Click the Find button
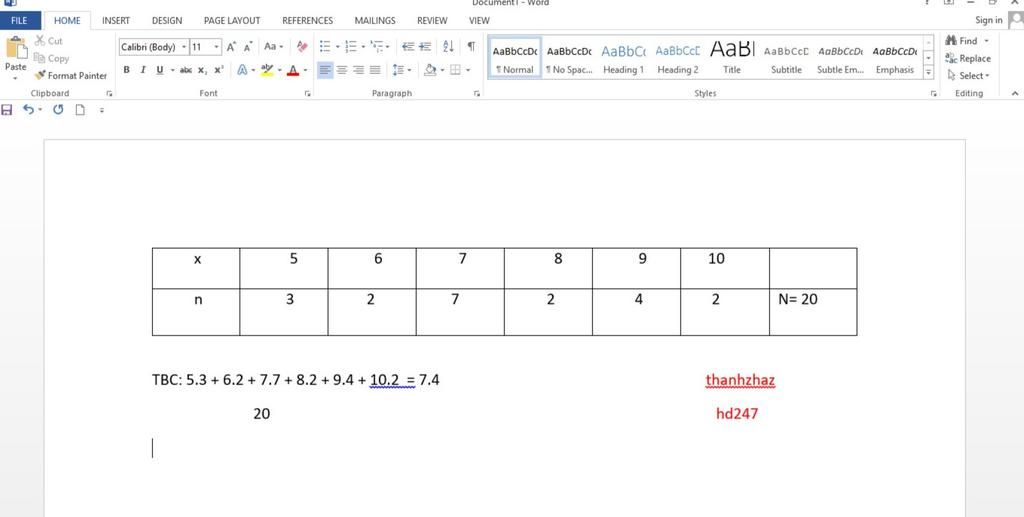Viewport: 1024px width, 517px height. [x=967, y=40]
